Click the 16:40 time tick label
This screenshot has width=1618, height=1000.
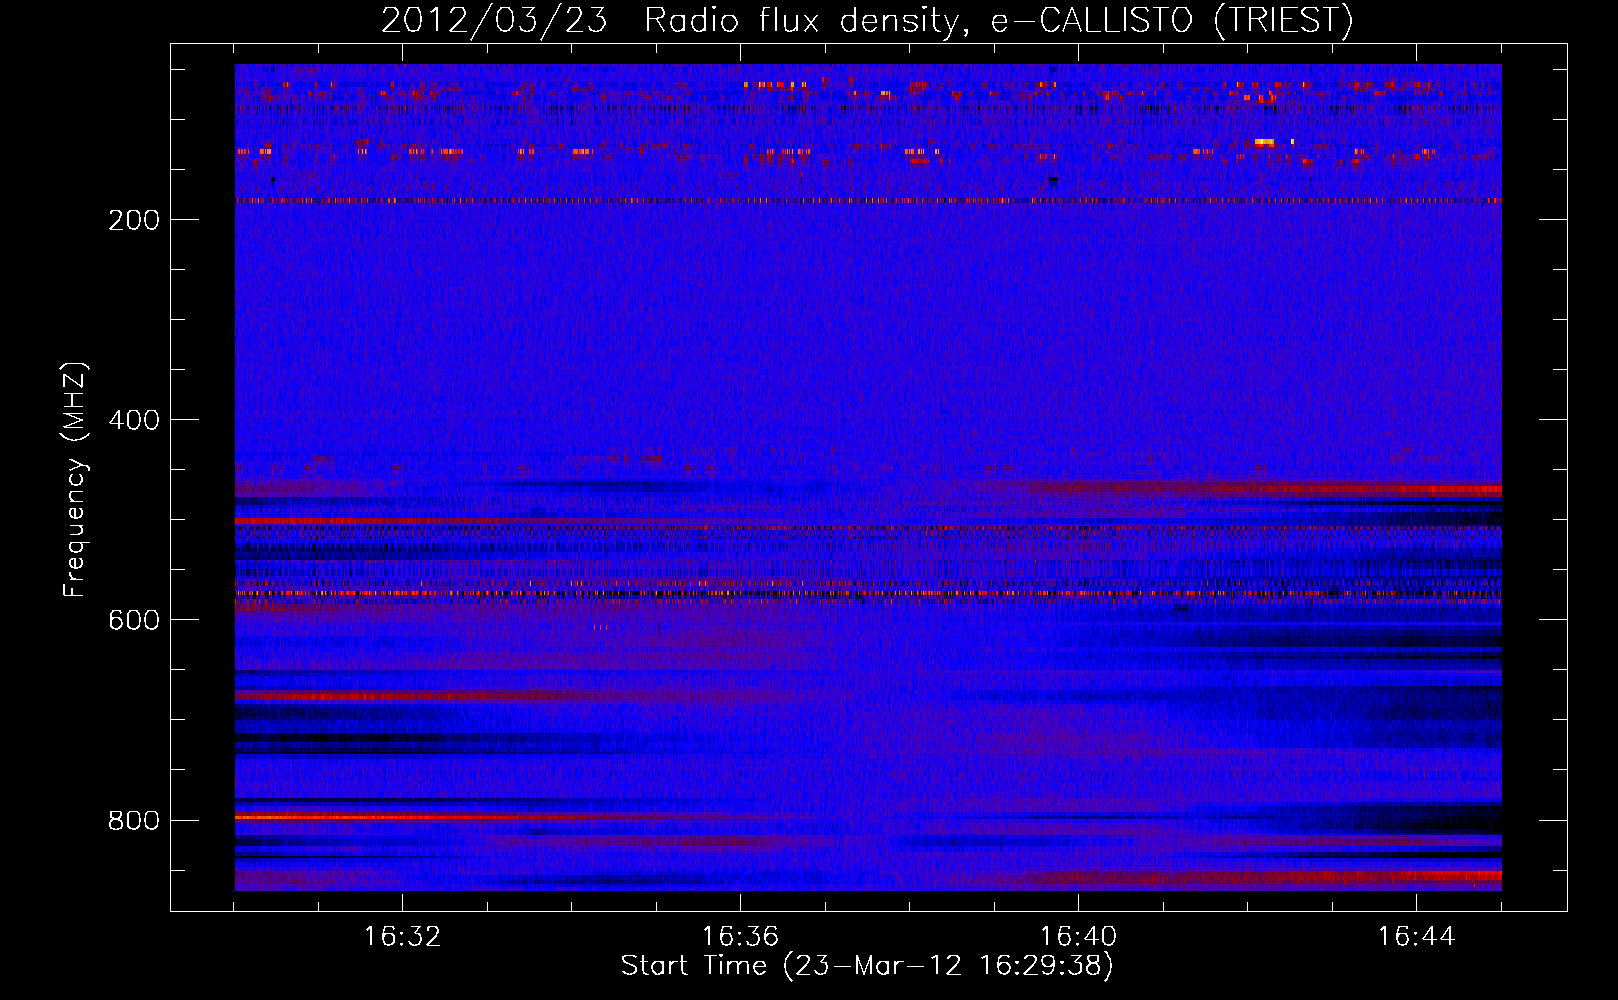1078,937
